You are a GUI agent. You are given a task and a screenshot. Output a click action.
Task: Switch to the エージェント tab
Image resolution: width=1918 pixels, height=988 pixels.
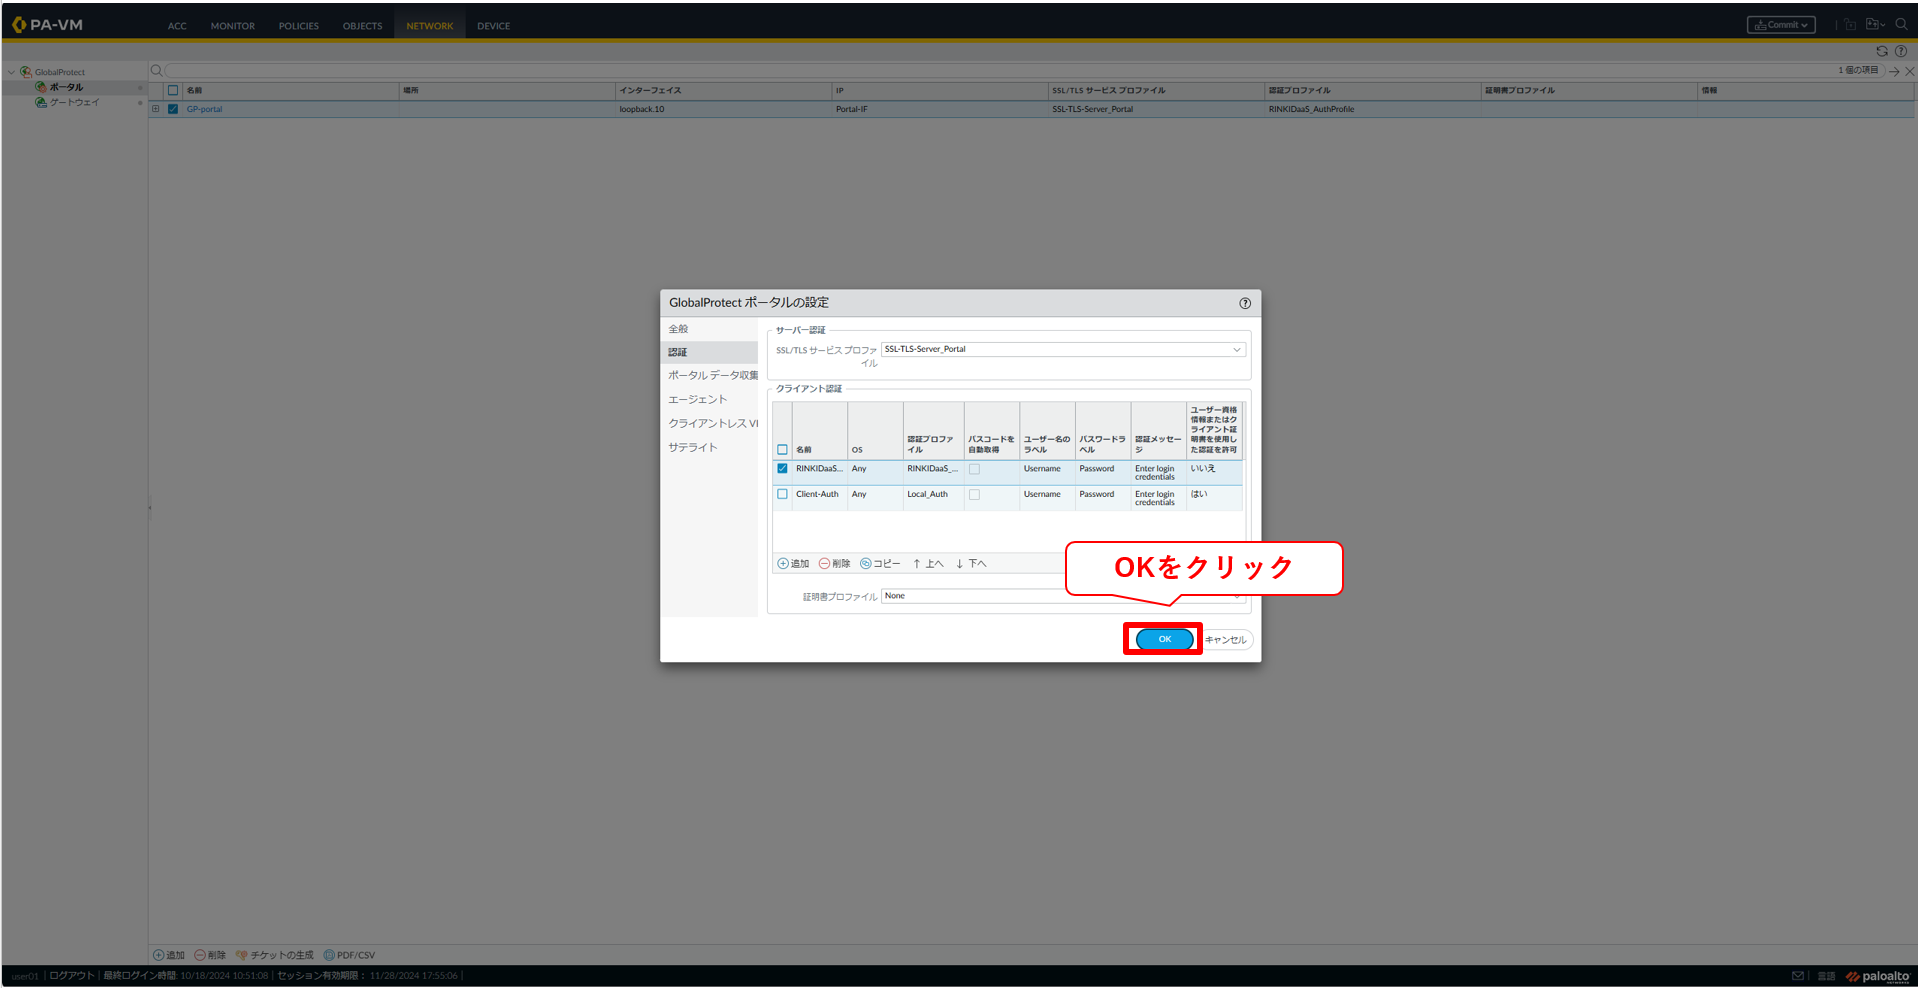(697, 400)
